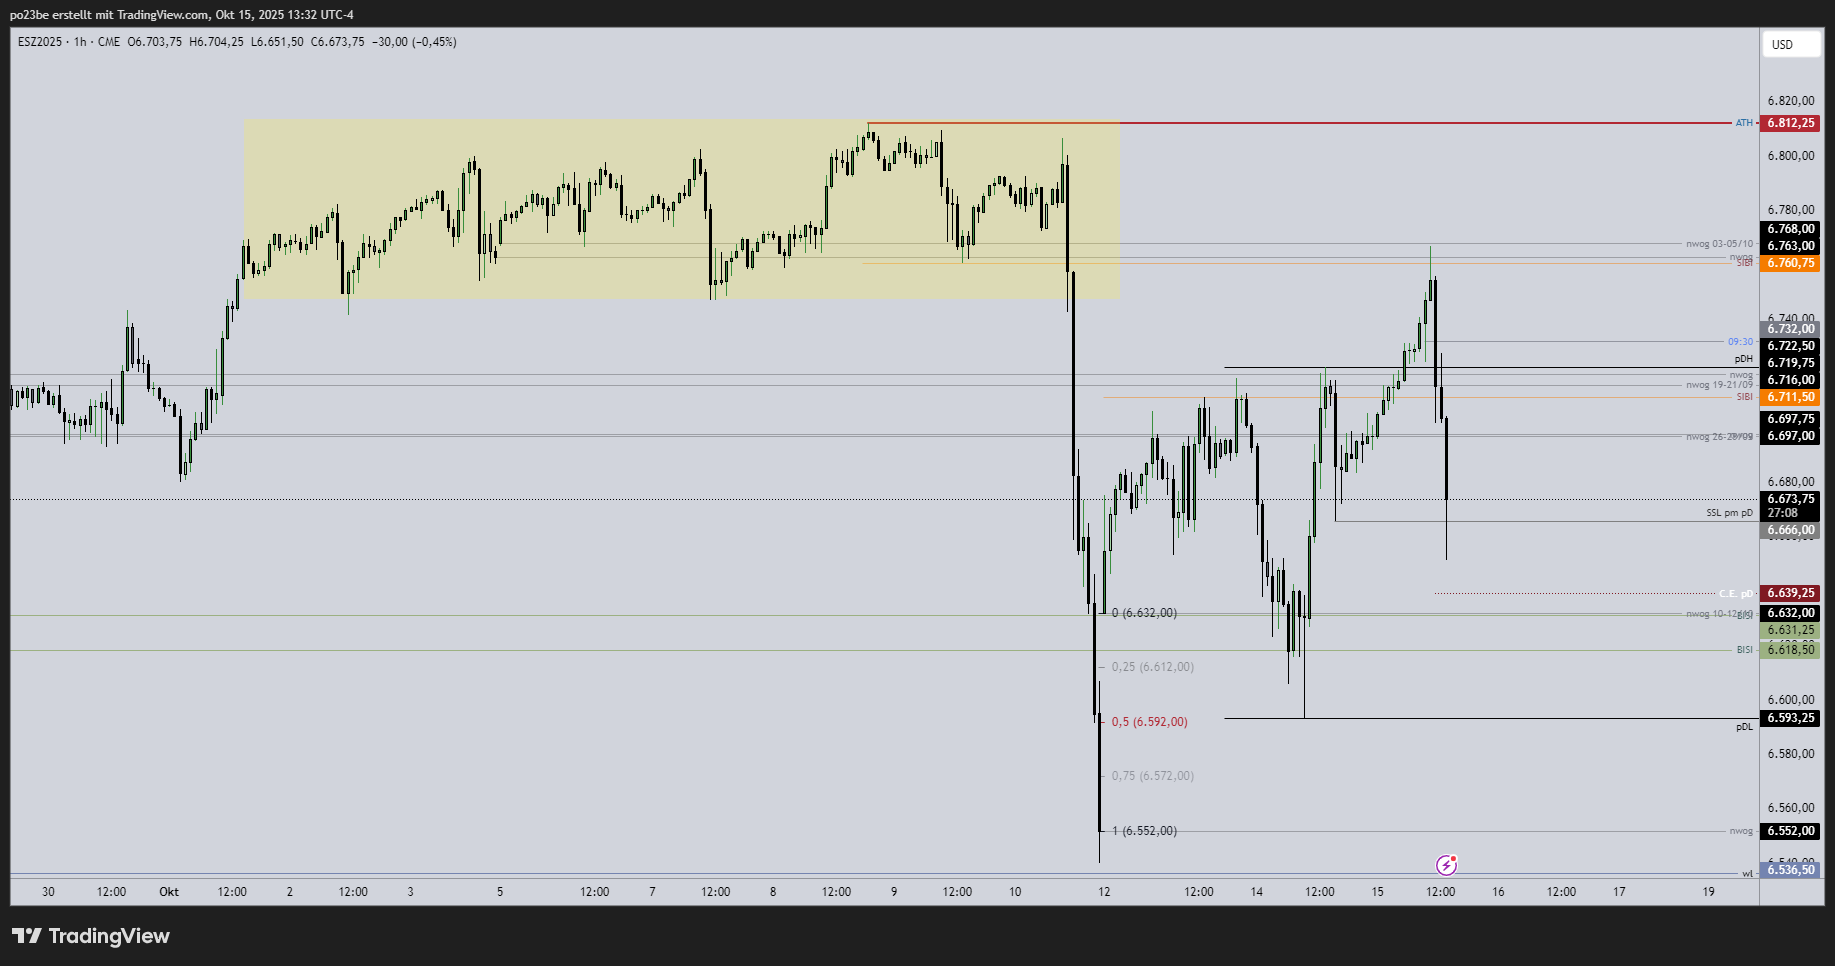Image resolution: width=1835 pixels, height=966 pixels.
Task: Click the Okt label on the time axis
Action: (x=168, y=892)
